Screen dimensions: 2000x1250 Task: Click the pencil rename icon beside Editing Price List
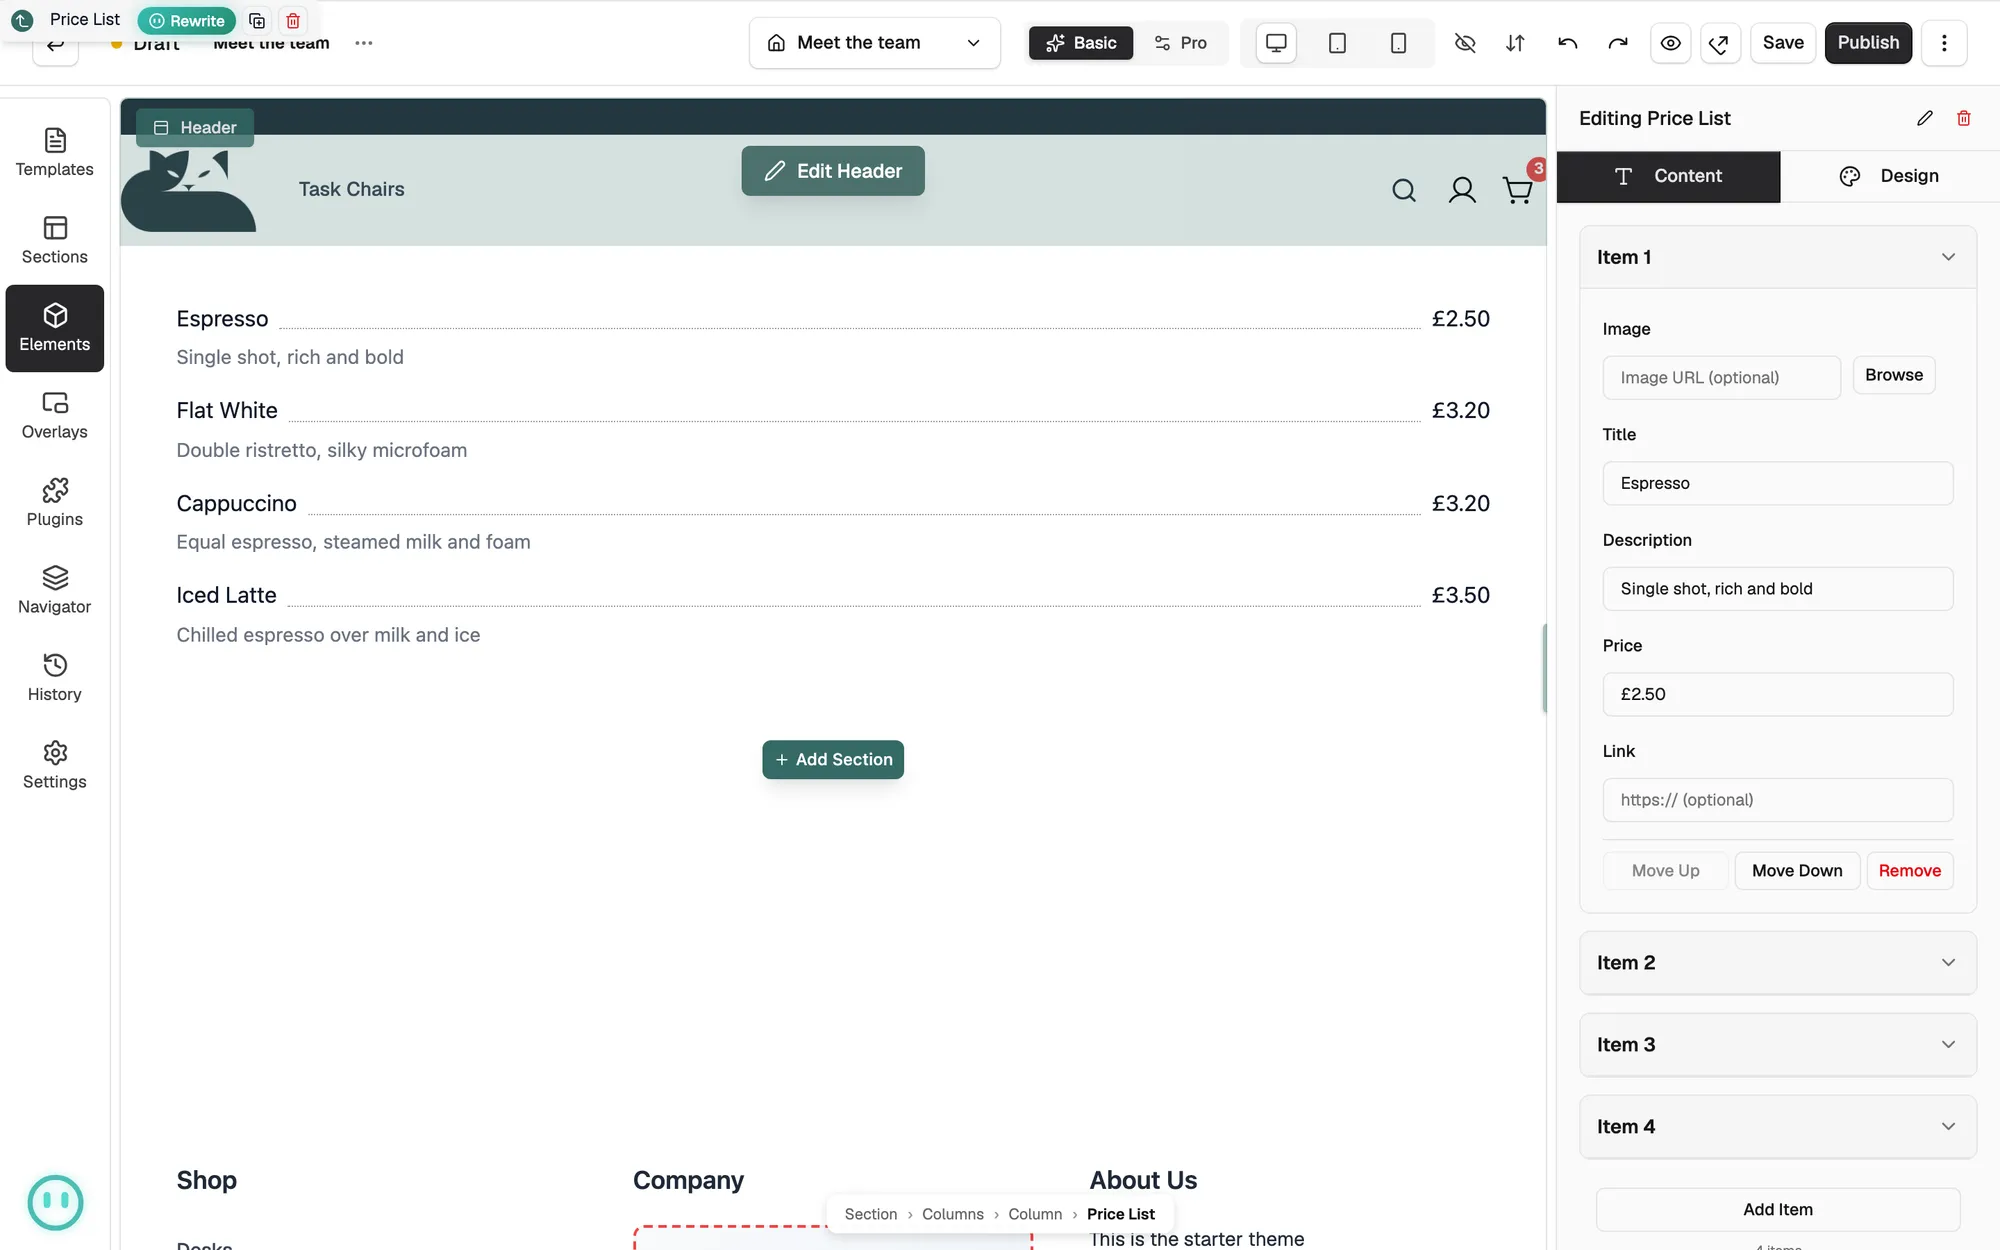[x=1925, y=118]
